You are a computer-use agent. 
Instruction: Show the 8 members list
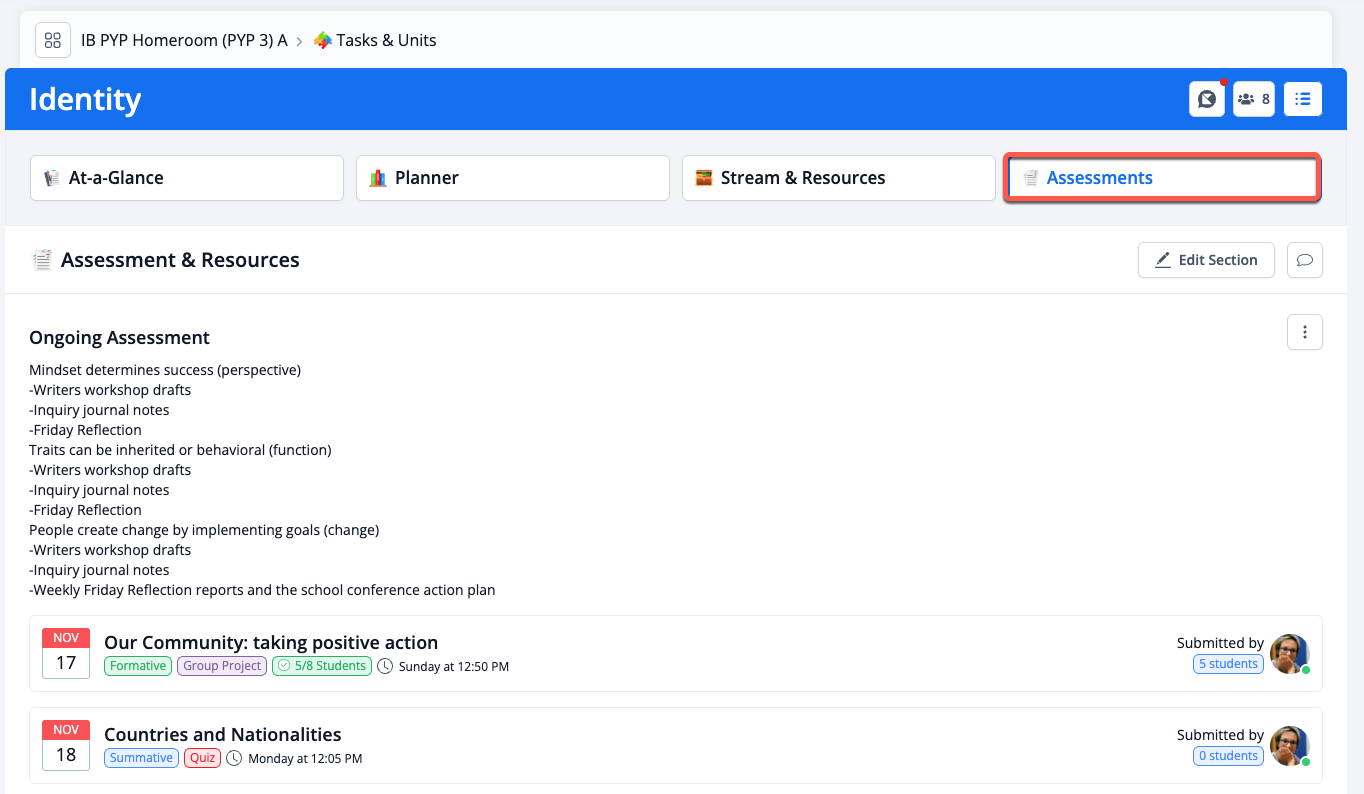pyautogui.click(x=1254, y=99)
